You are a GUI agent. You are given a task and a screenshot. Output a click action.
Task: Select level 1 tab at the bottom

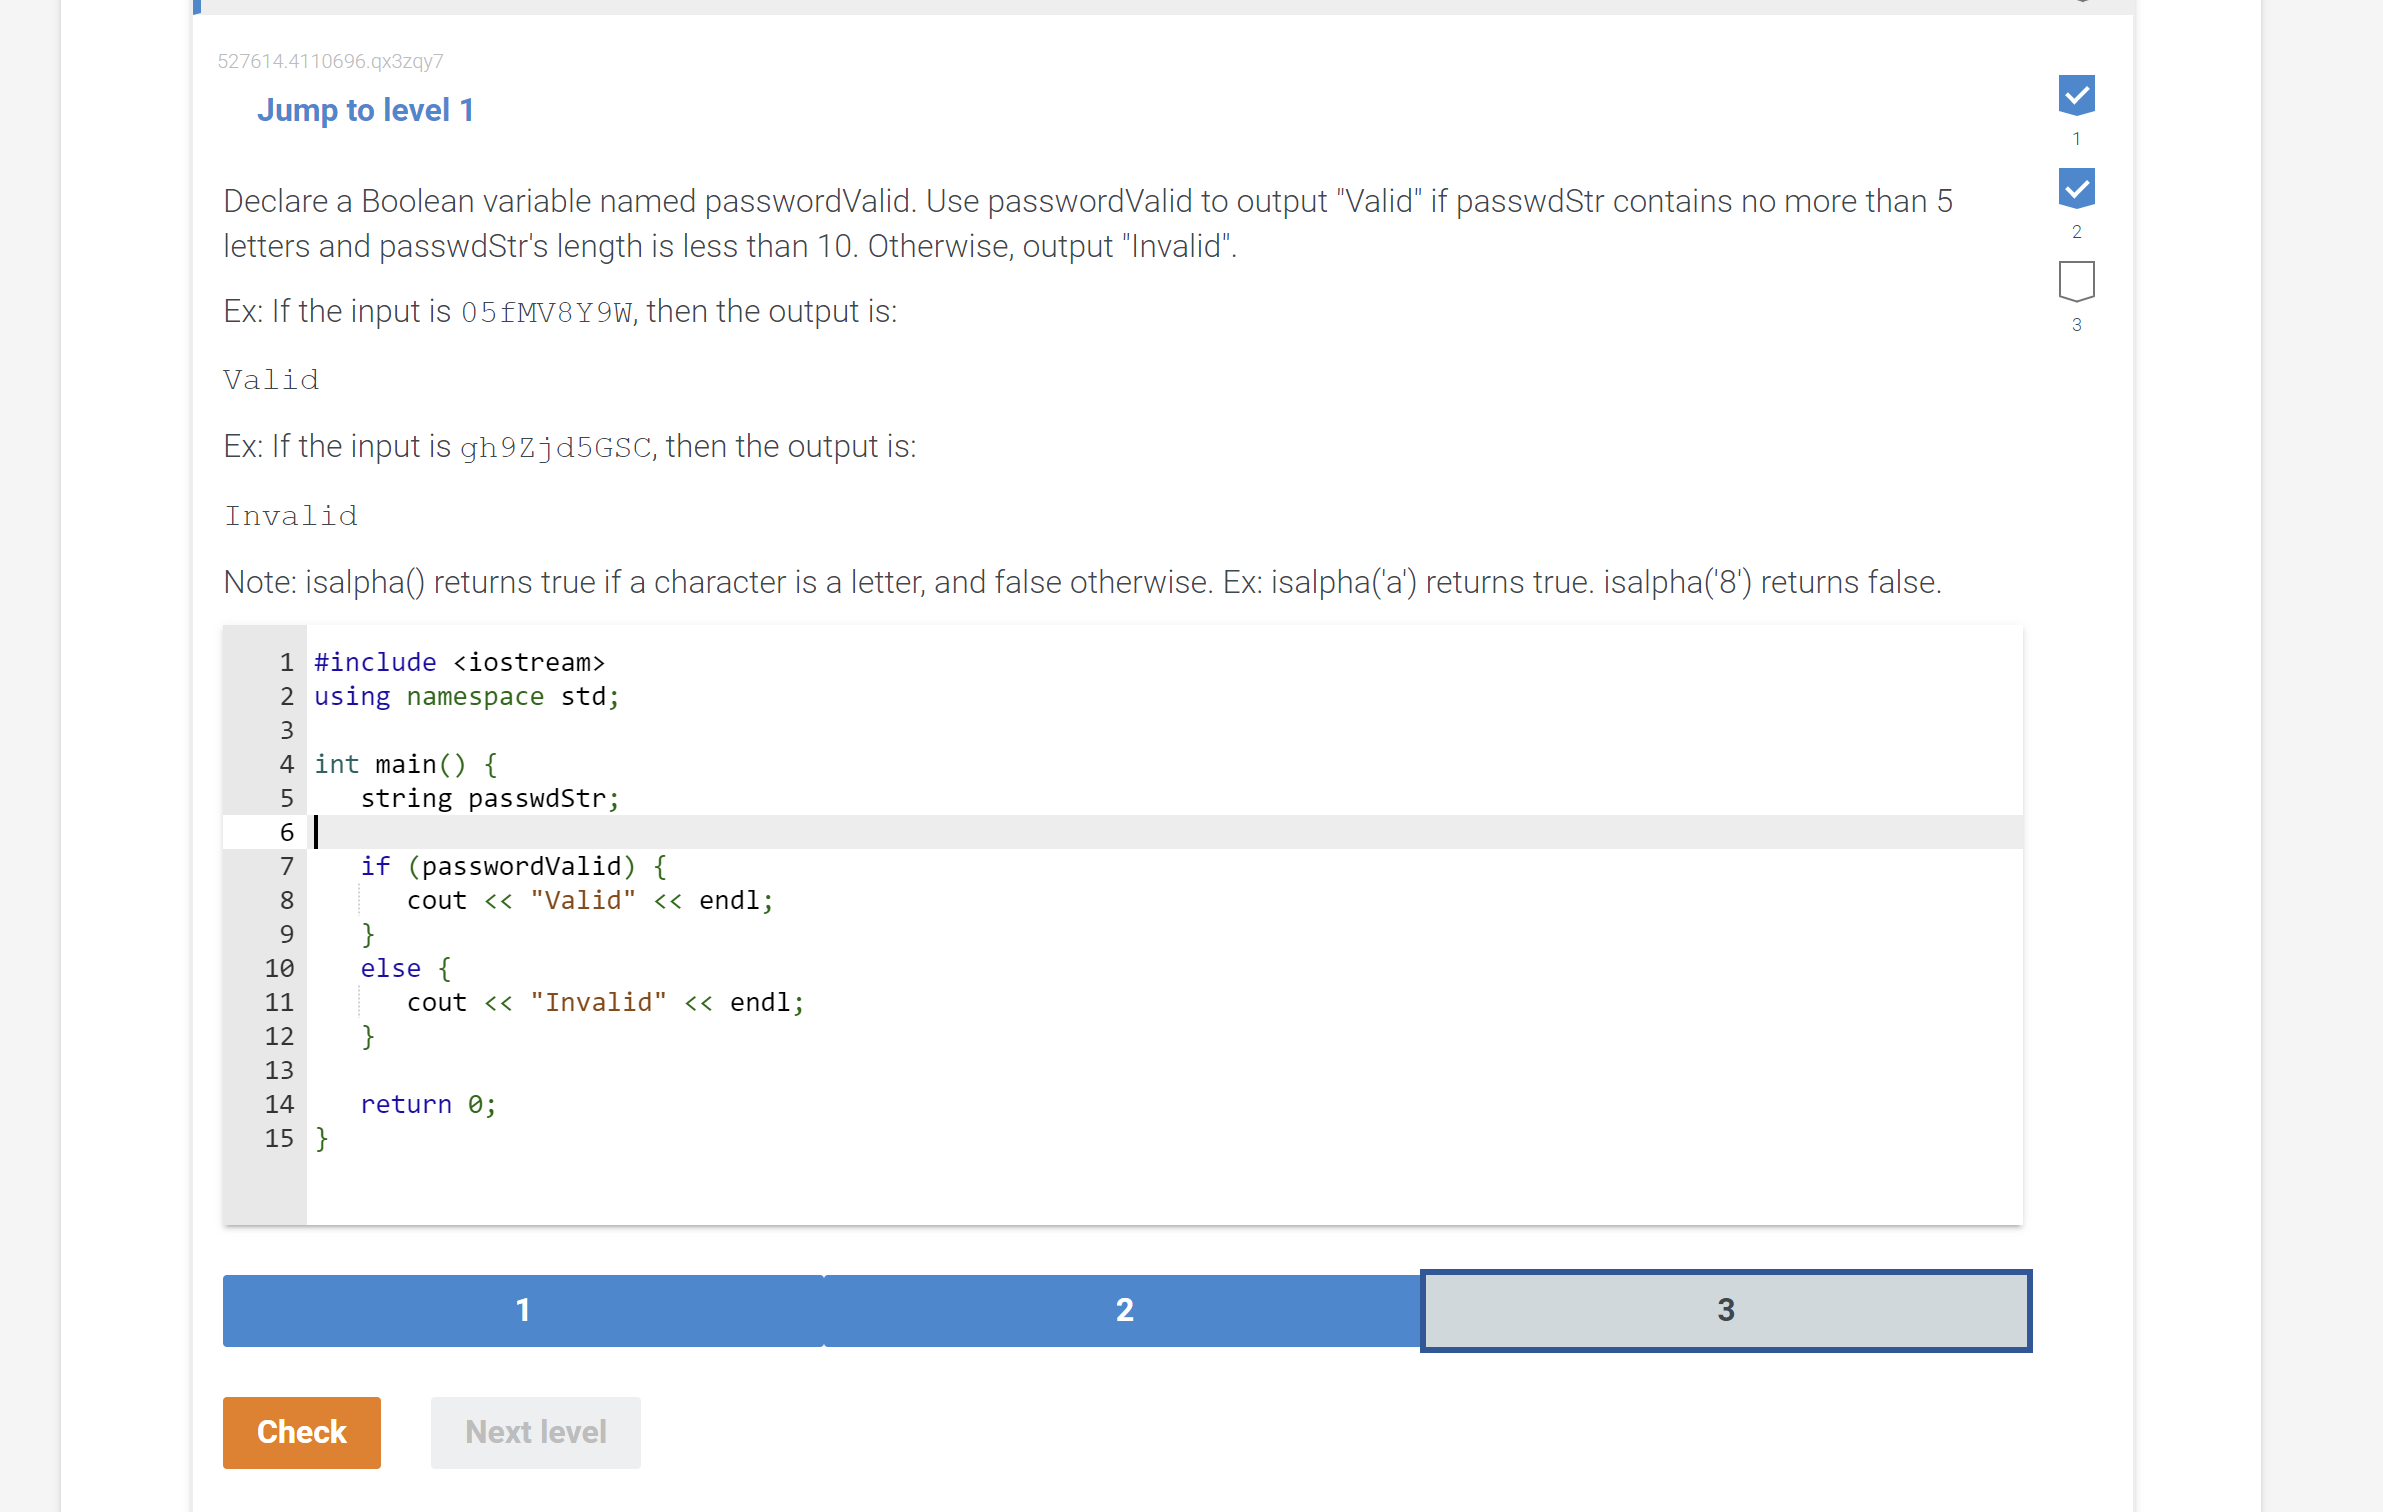point(522,1310)
